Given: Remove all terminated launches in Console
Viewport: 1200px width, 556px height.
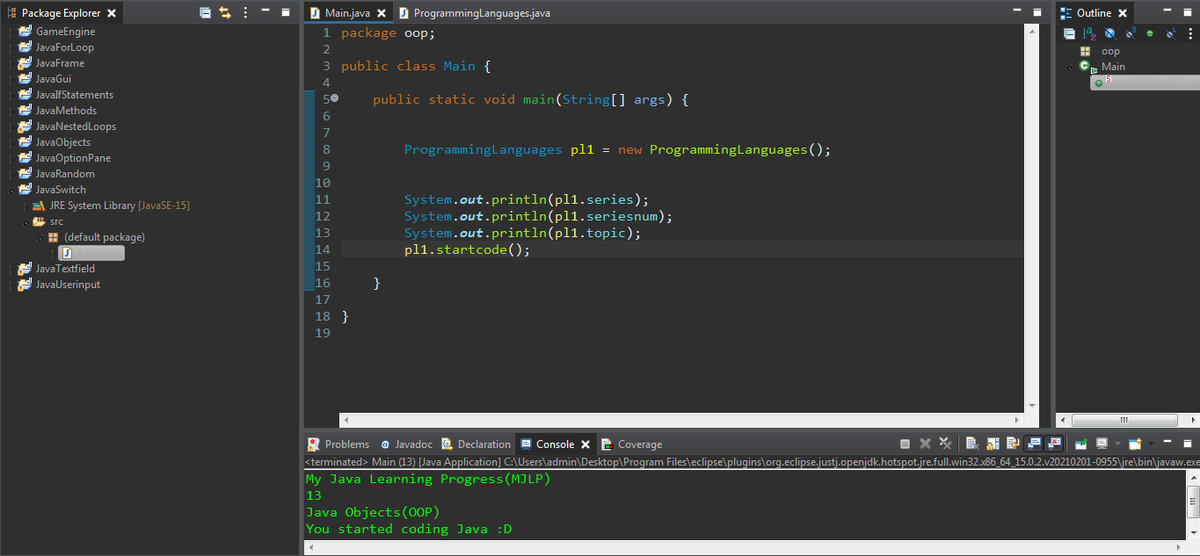Looking at the screenshot, I should (945, 444).
